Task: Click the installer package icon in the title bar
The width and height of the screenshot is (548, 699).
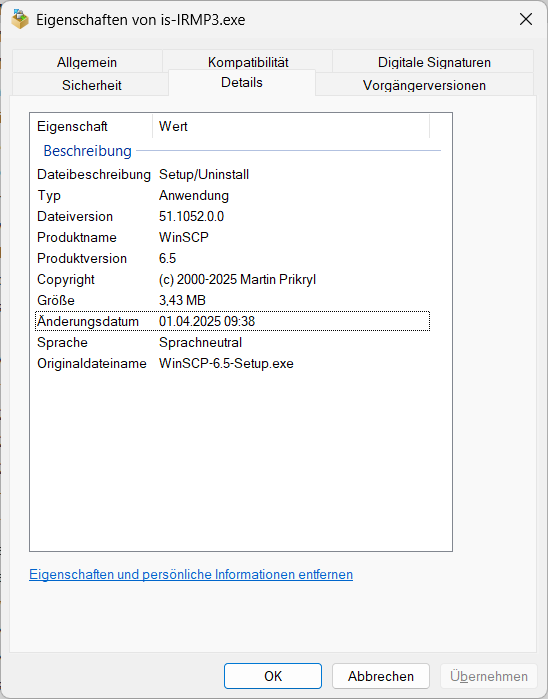Action: 20,19
